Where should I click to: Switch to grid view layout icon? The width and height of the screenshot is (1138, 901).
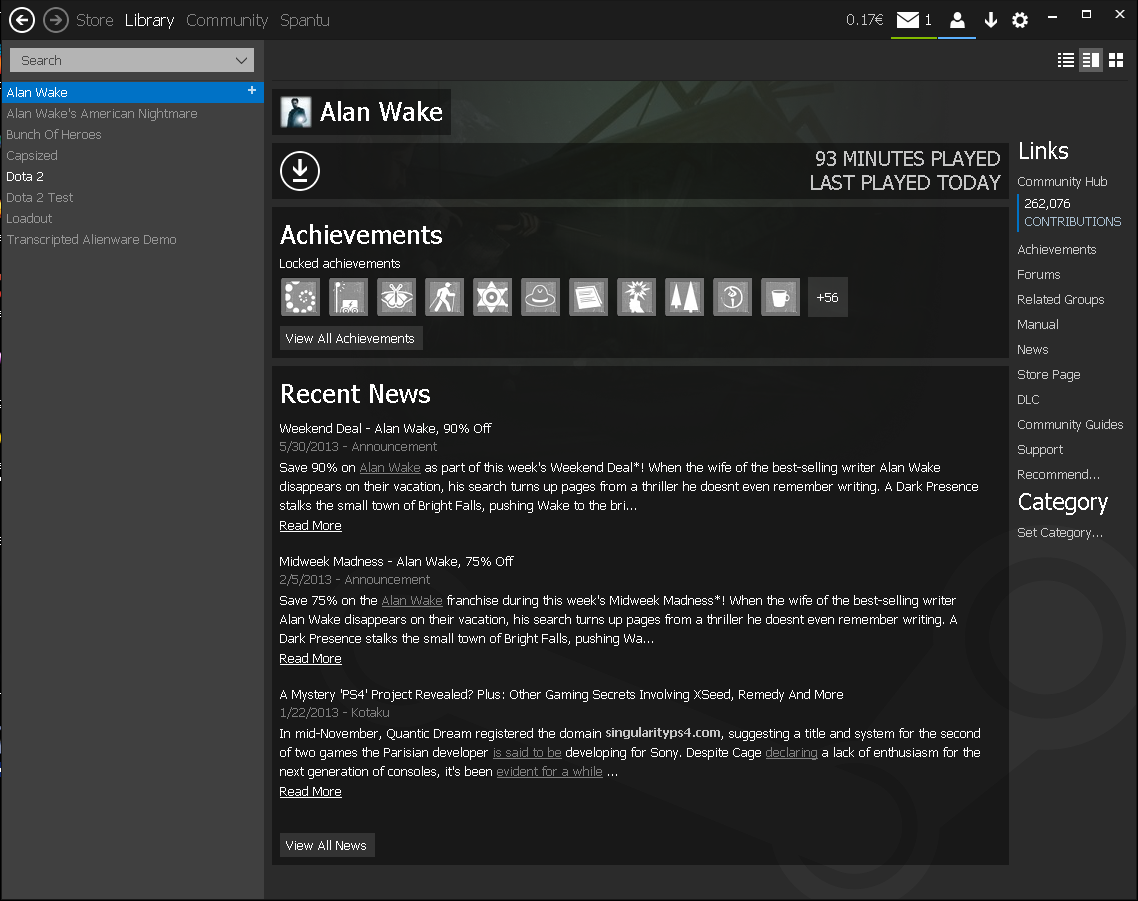(1116, 60)
